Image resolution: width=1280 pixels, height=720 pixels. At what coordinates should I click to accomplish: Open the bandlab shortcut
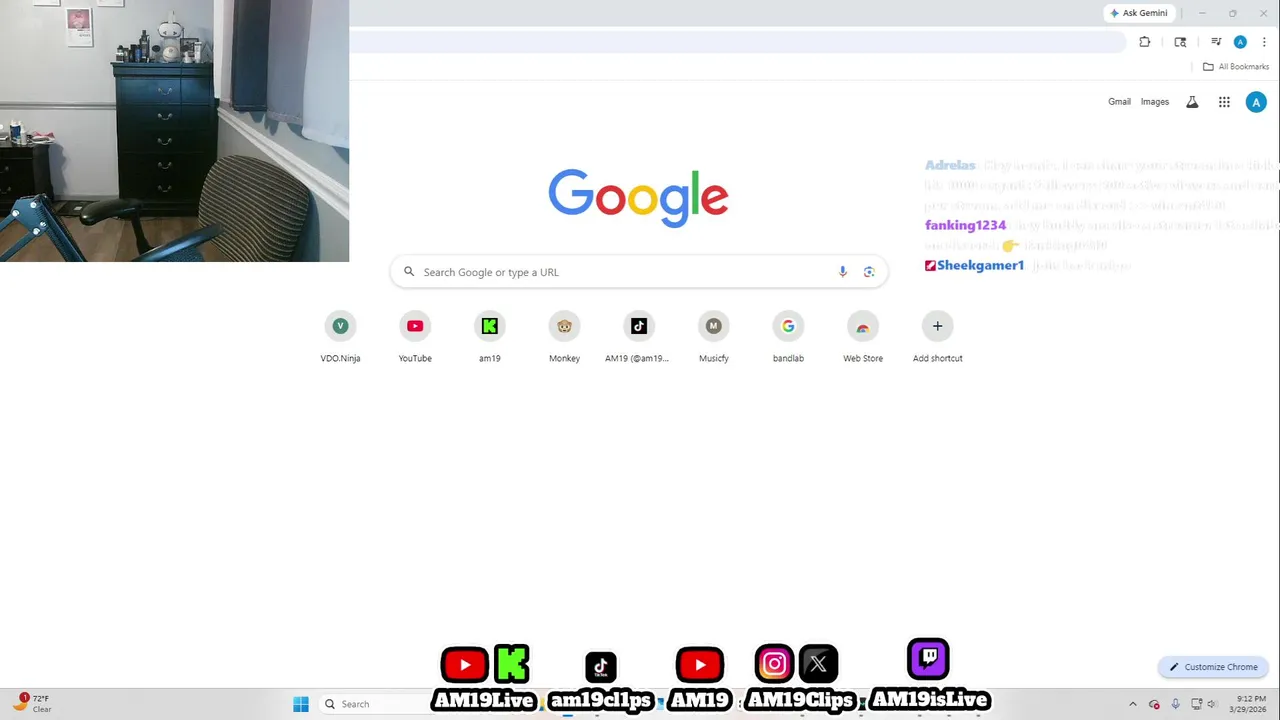pyautogui.click(x=788, y=337)
